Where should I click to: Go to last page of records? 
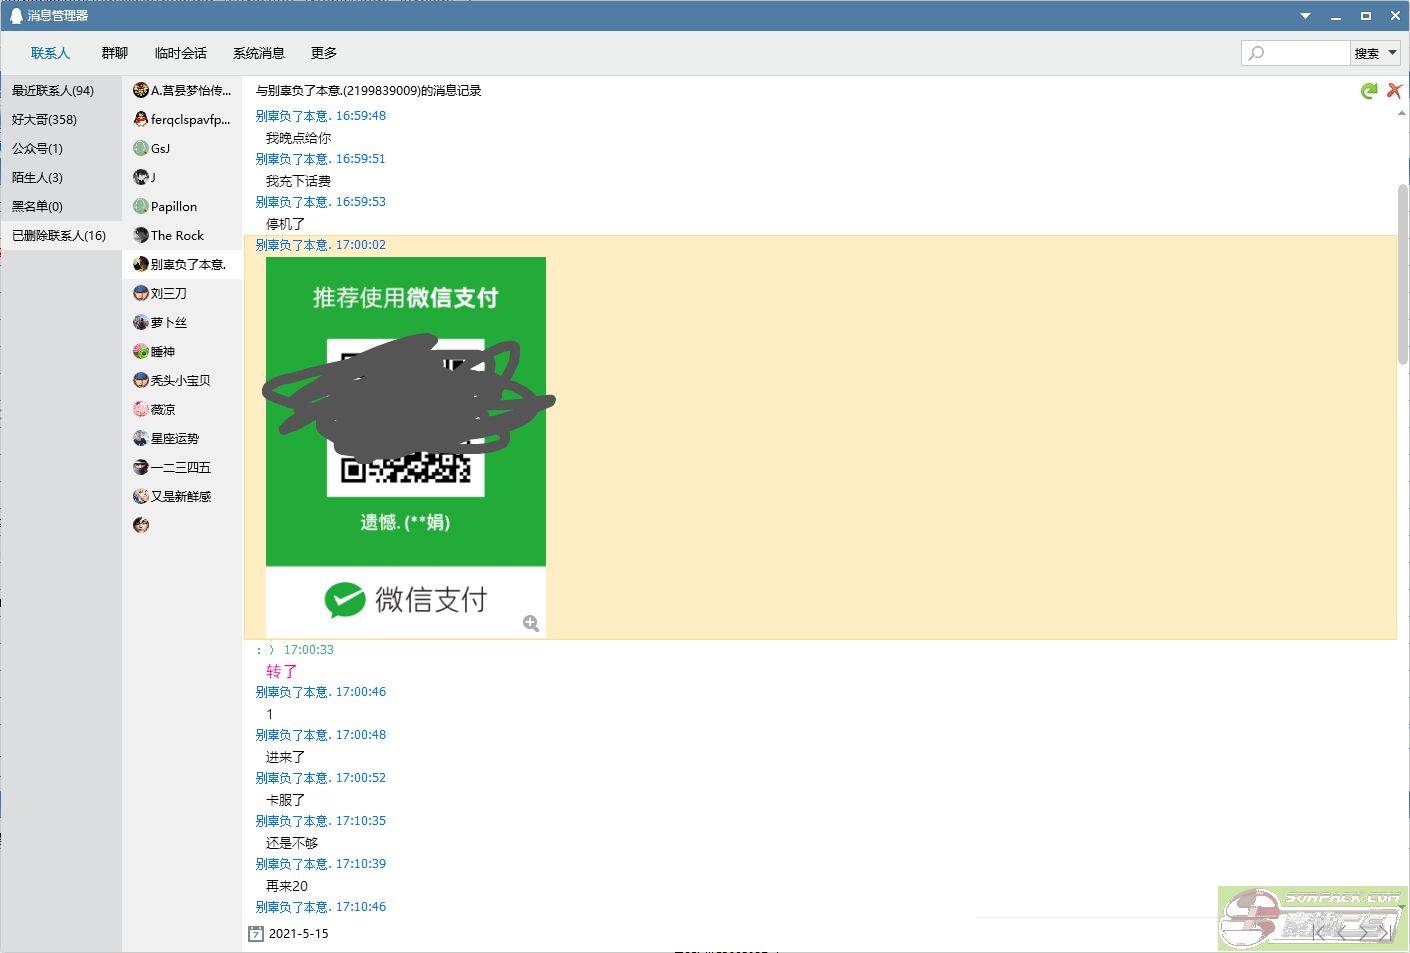(1385, 932)
